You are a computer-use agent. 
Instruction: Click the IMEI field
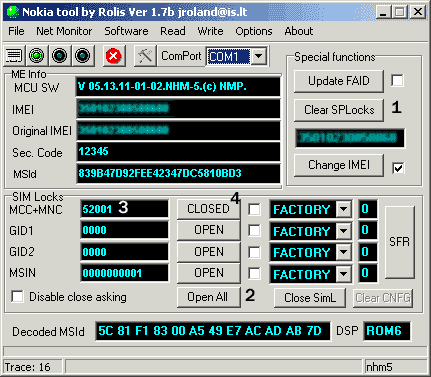coord(178,108)
